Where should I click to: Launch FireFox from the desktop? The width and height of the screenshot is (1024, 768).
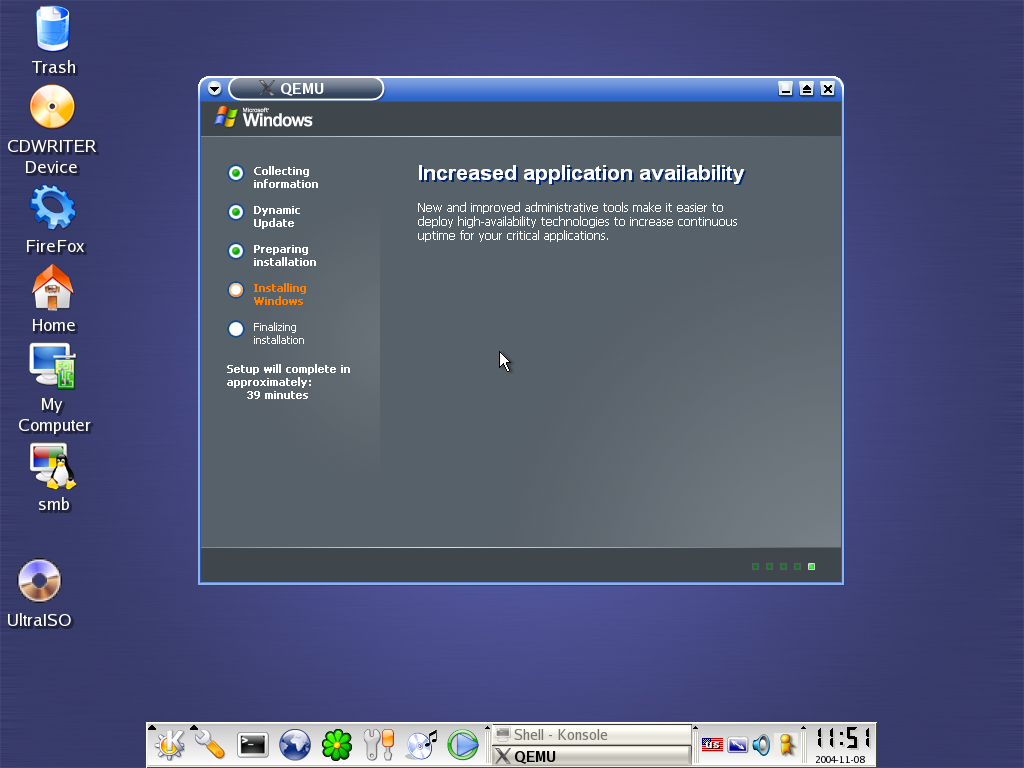pos(53,207)
